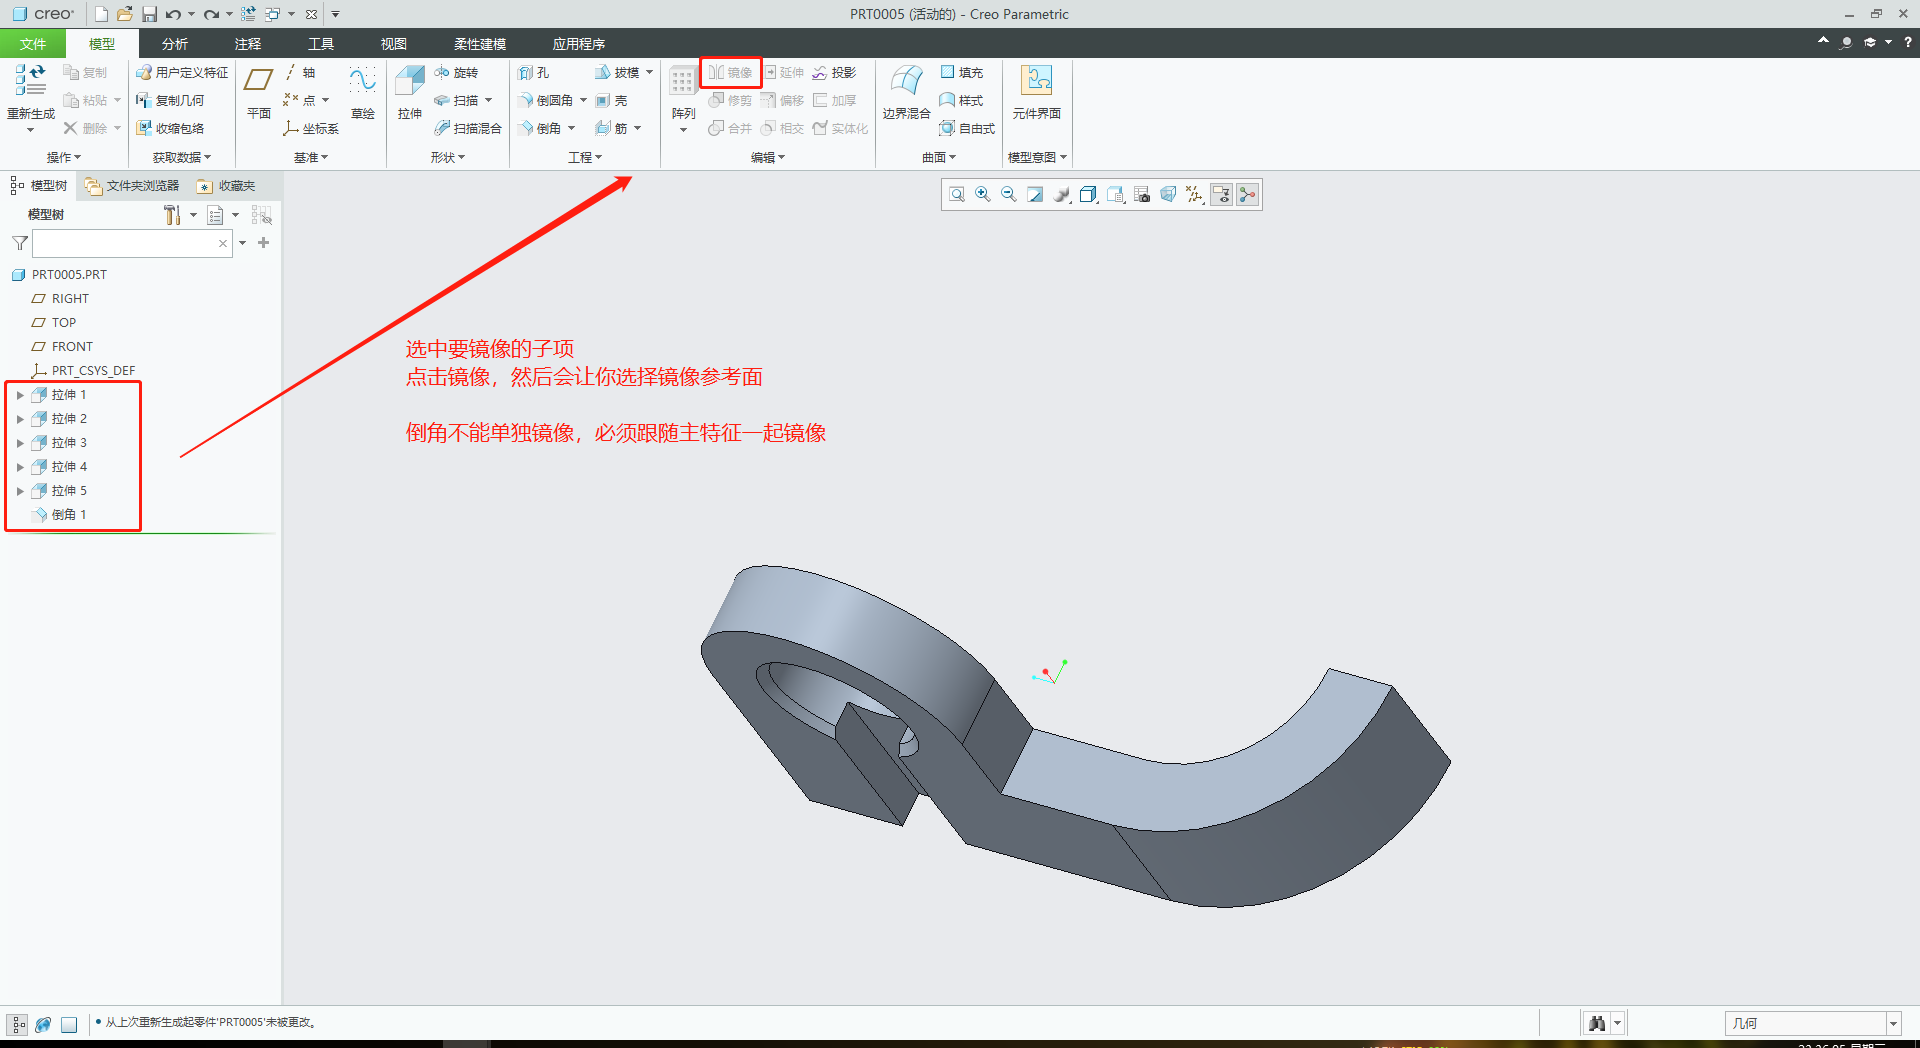Switch to the 柔性建模 ribbon tab

480,44
